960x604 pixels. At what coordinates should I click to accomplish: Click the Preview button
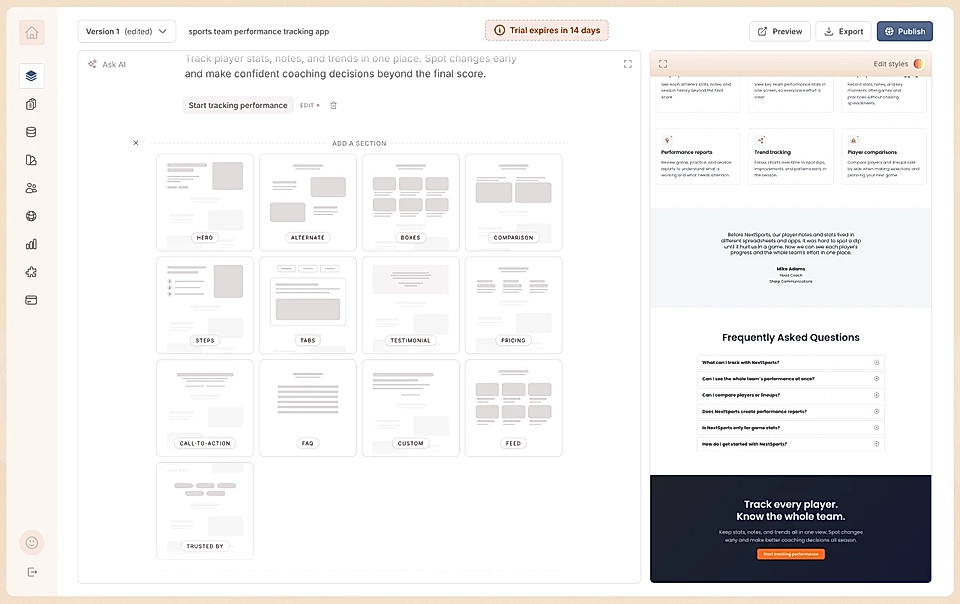click(x=779, y=31)
